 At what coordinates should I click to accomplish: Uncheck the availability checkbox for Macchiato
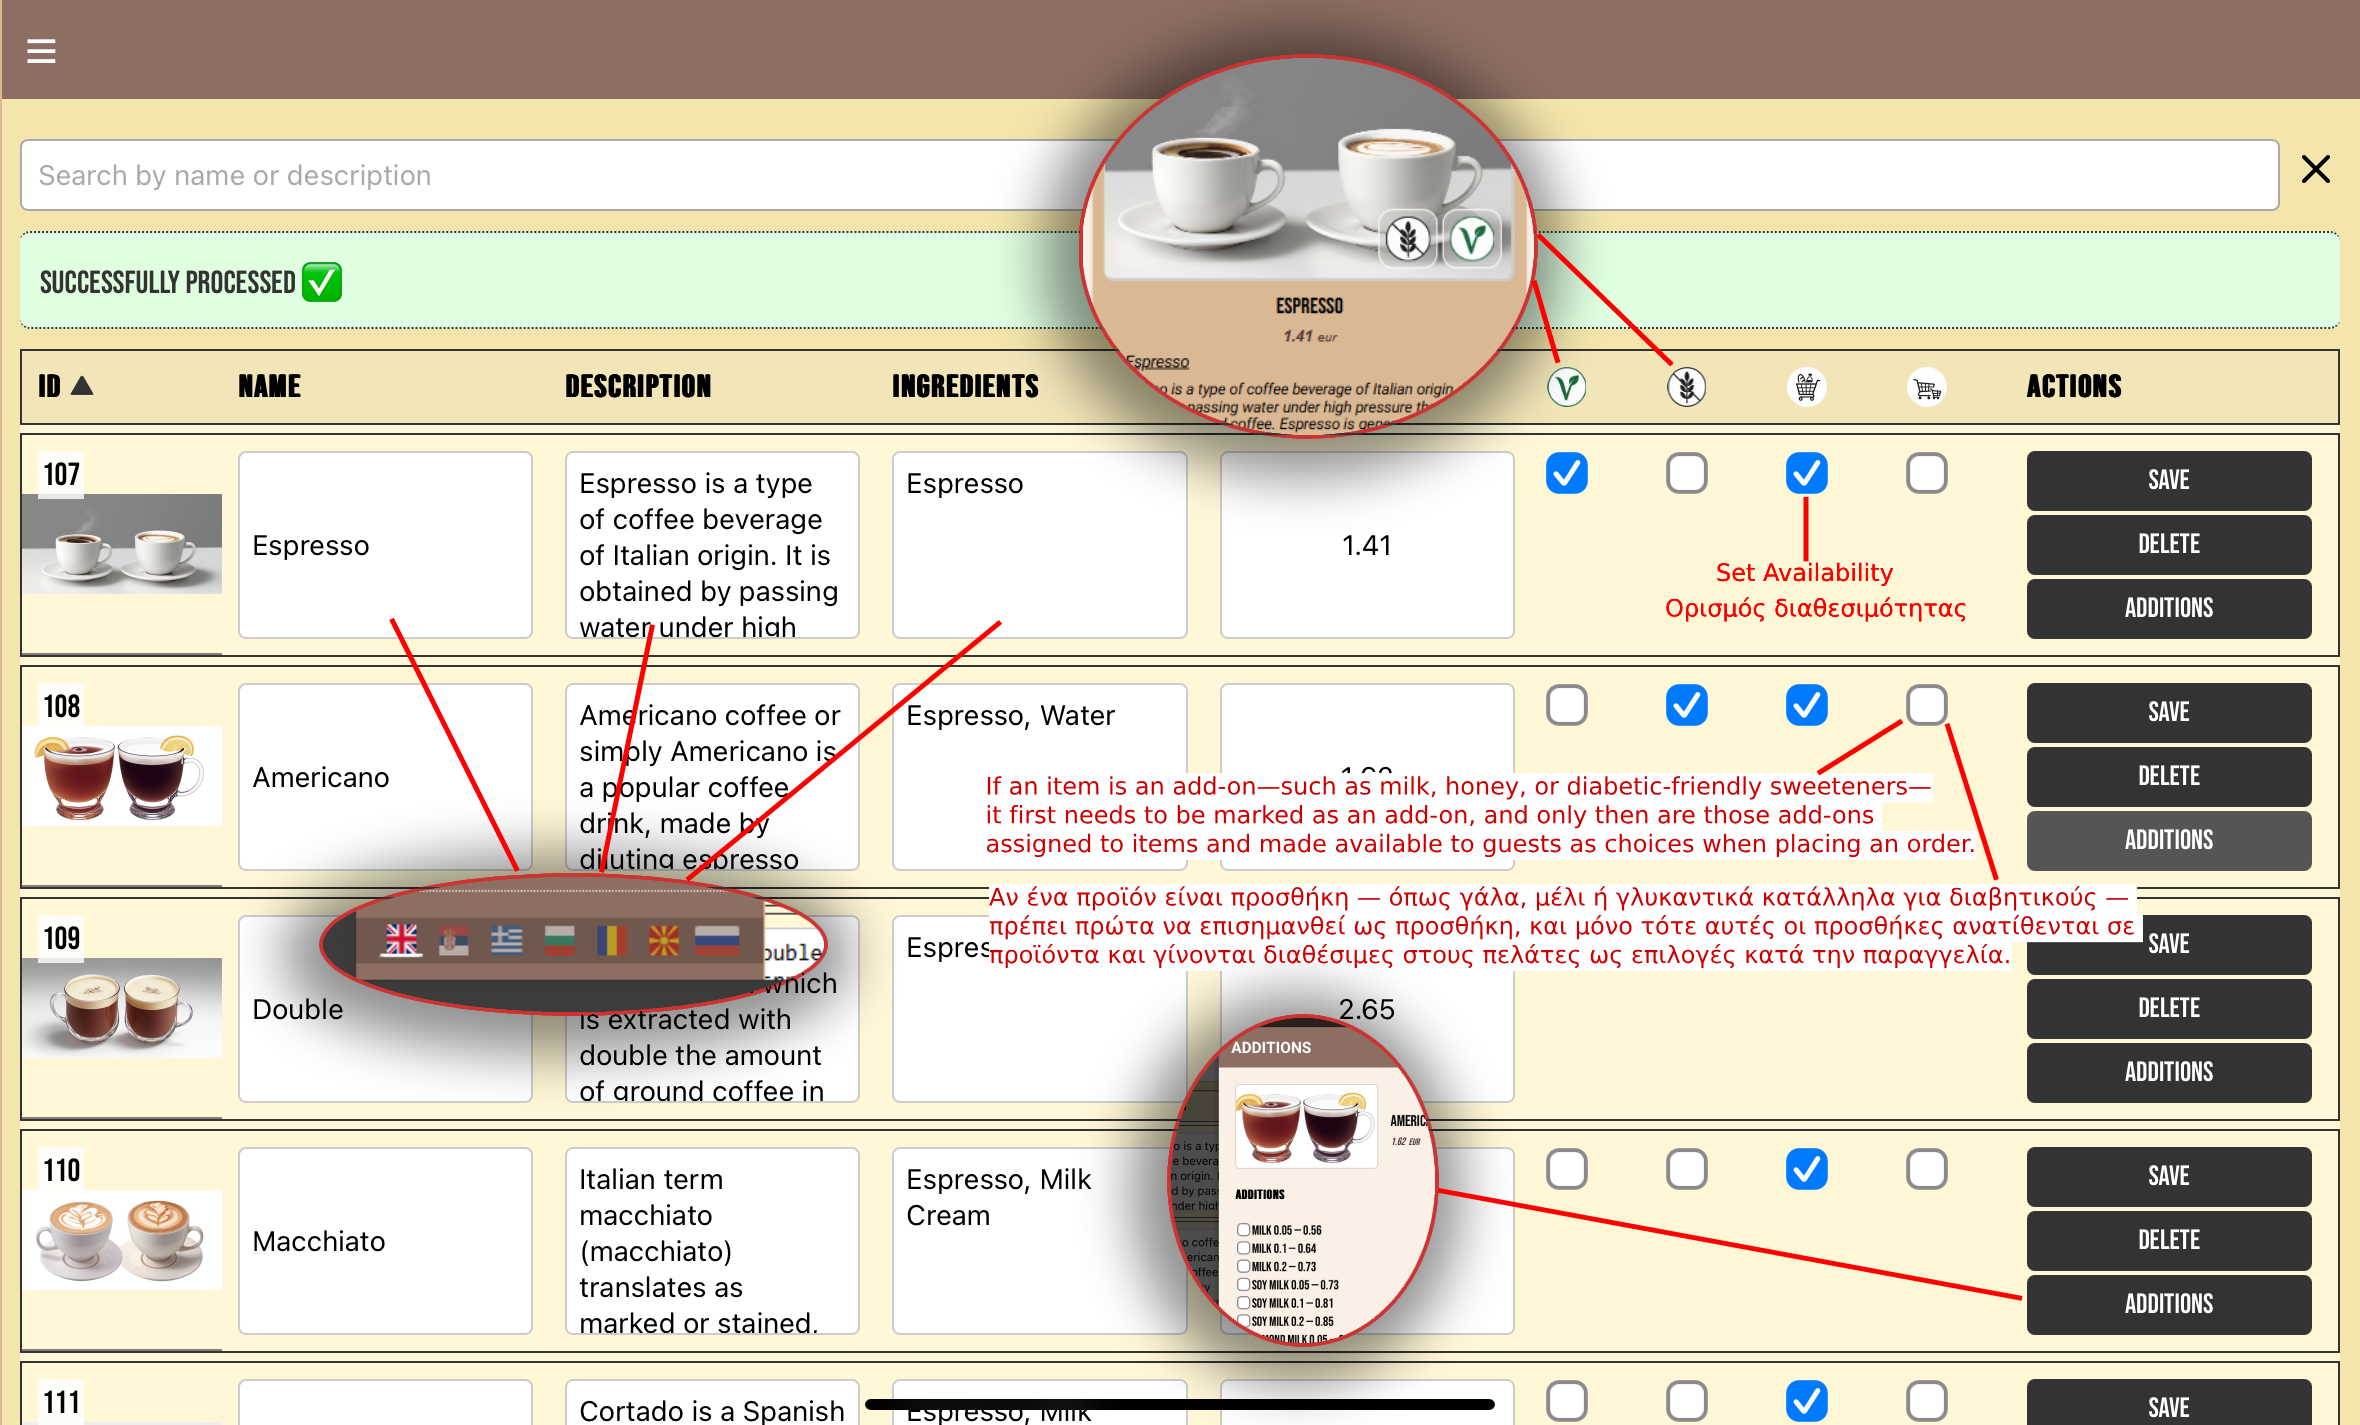click(1806, 1169)
